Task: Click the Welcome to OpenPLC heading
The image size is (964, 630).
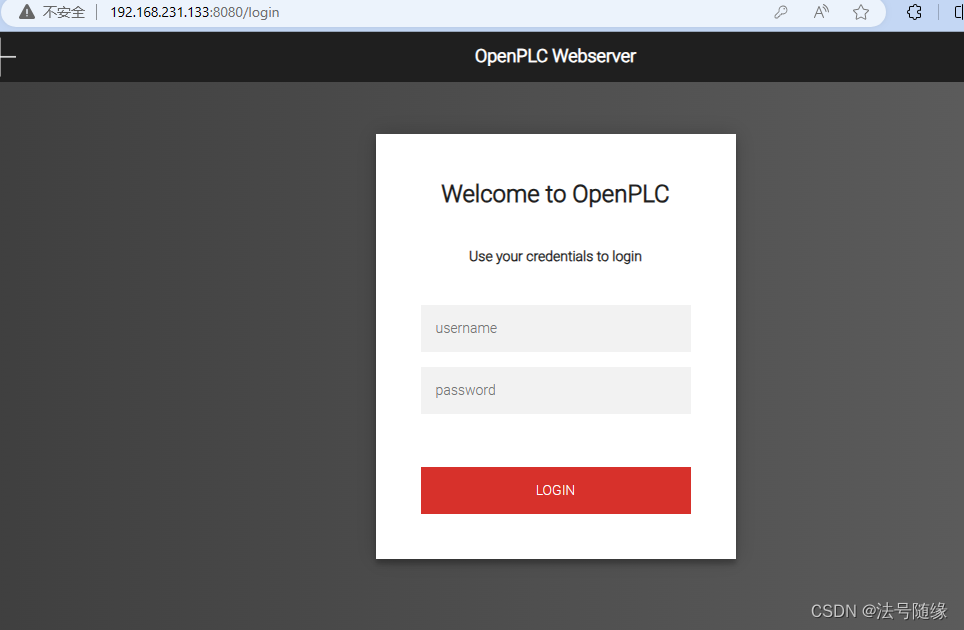Action: [x=555, y=194]
